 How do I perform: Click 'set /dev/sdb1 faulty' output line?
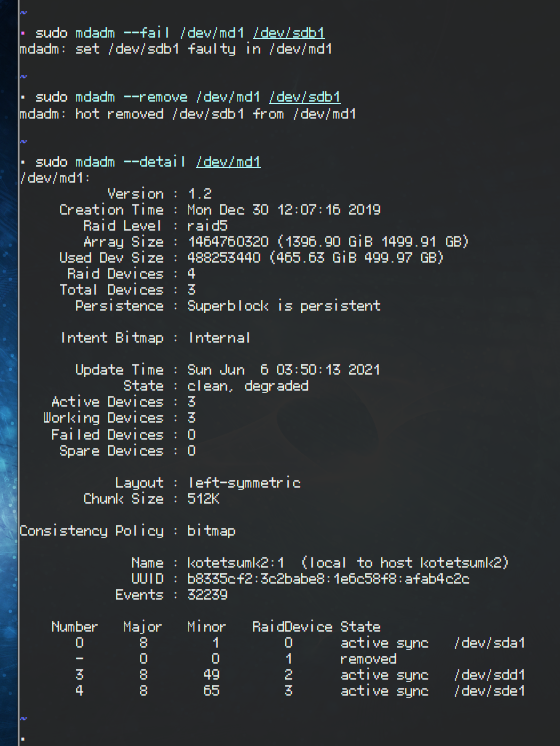(176, 49)
